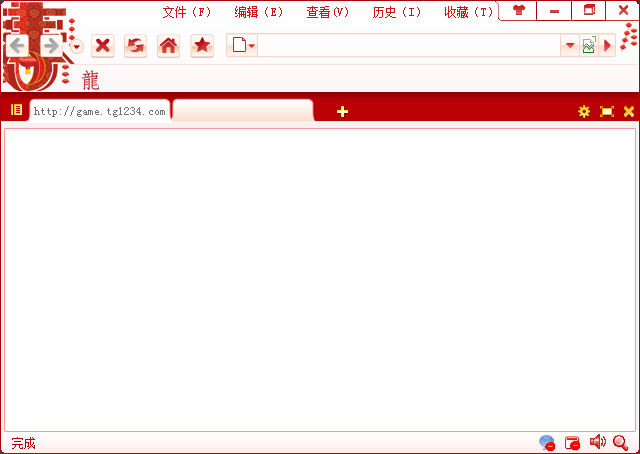This screenshot has height=454, width=640.
Task: Open the 文件 (F) menu
Action: pyautogui.click(x=187, y=12)
